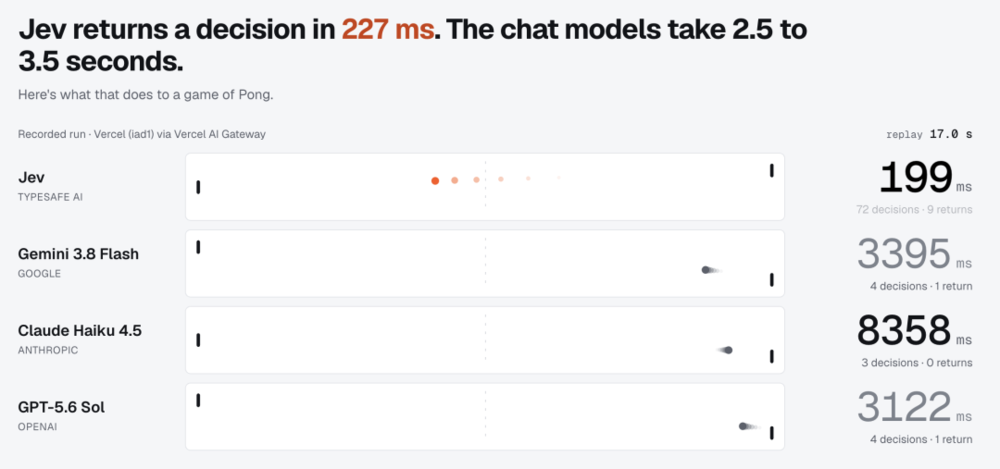Select the GPT-5.6 Sol label
Viewport: 1000px width, 469px height.
61,407
